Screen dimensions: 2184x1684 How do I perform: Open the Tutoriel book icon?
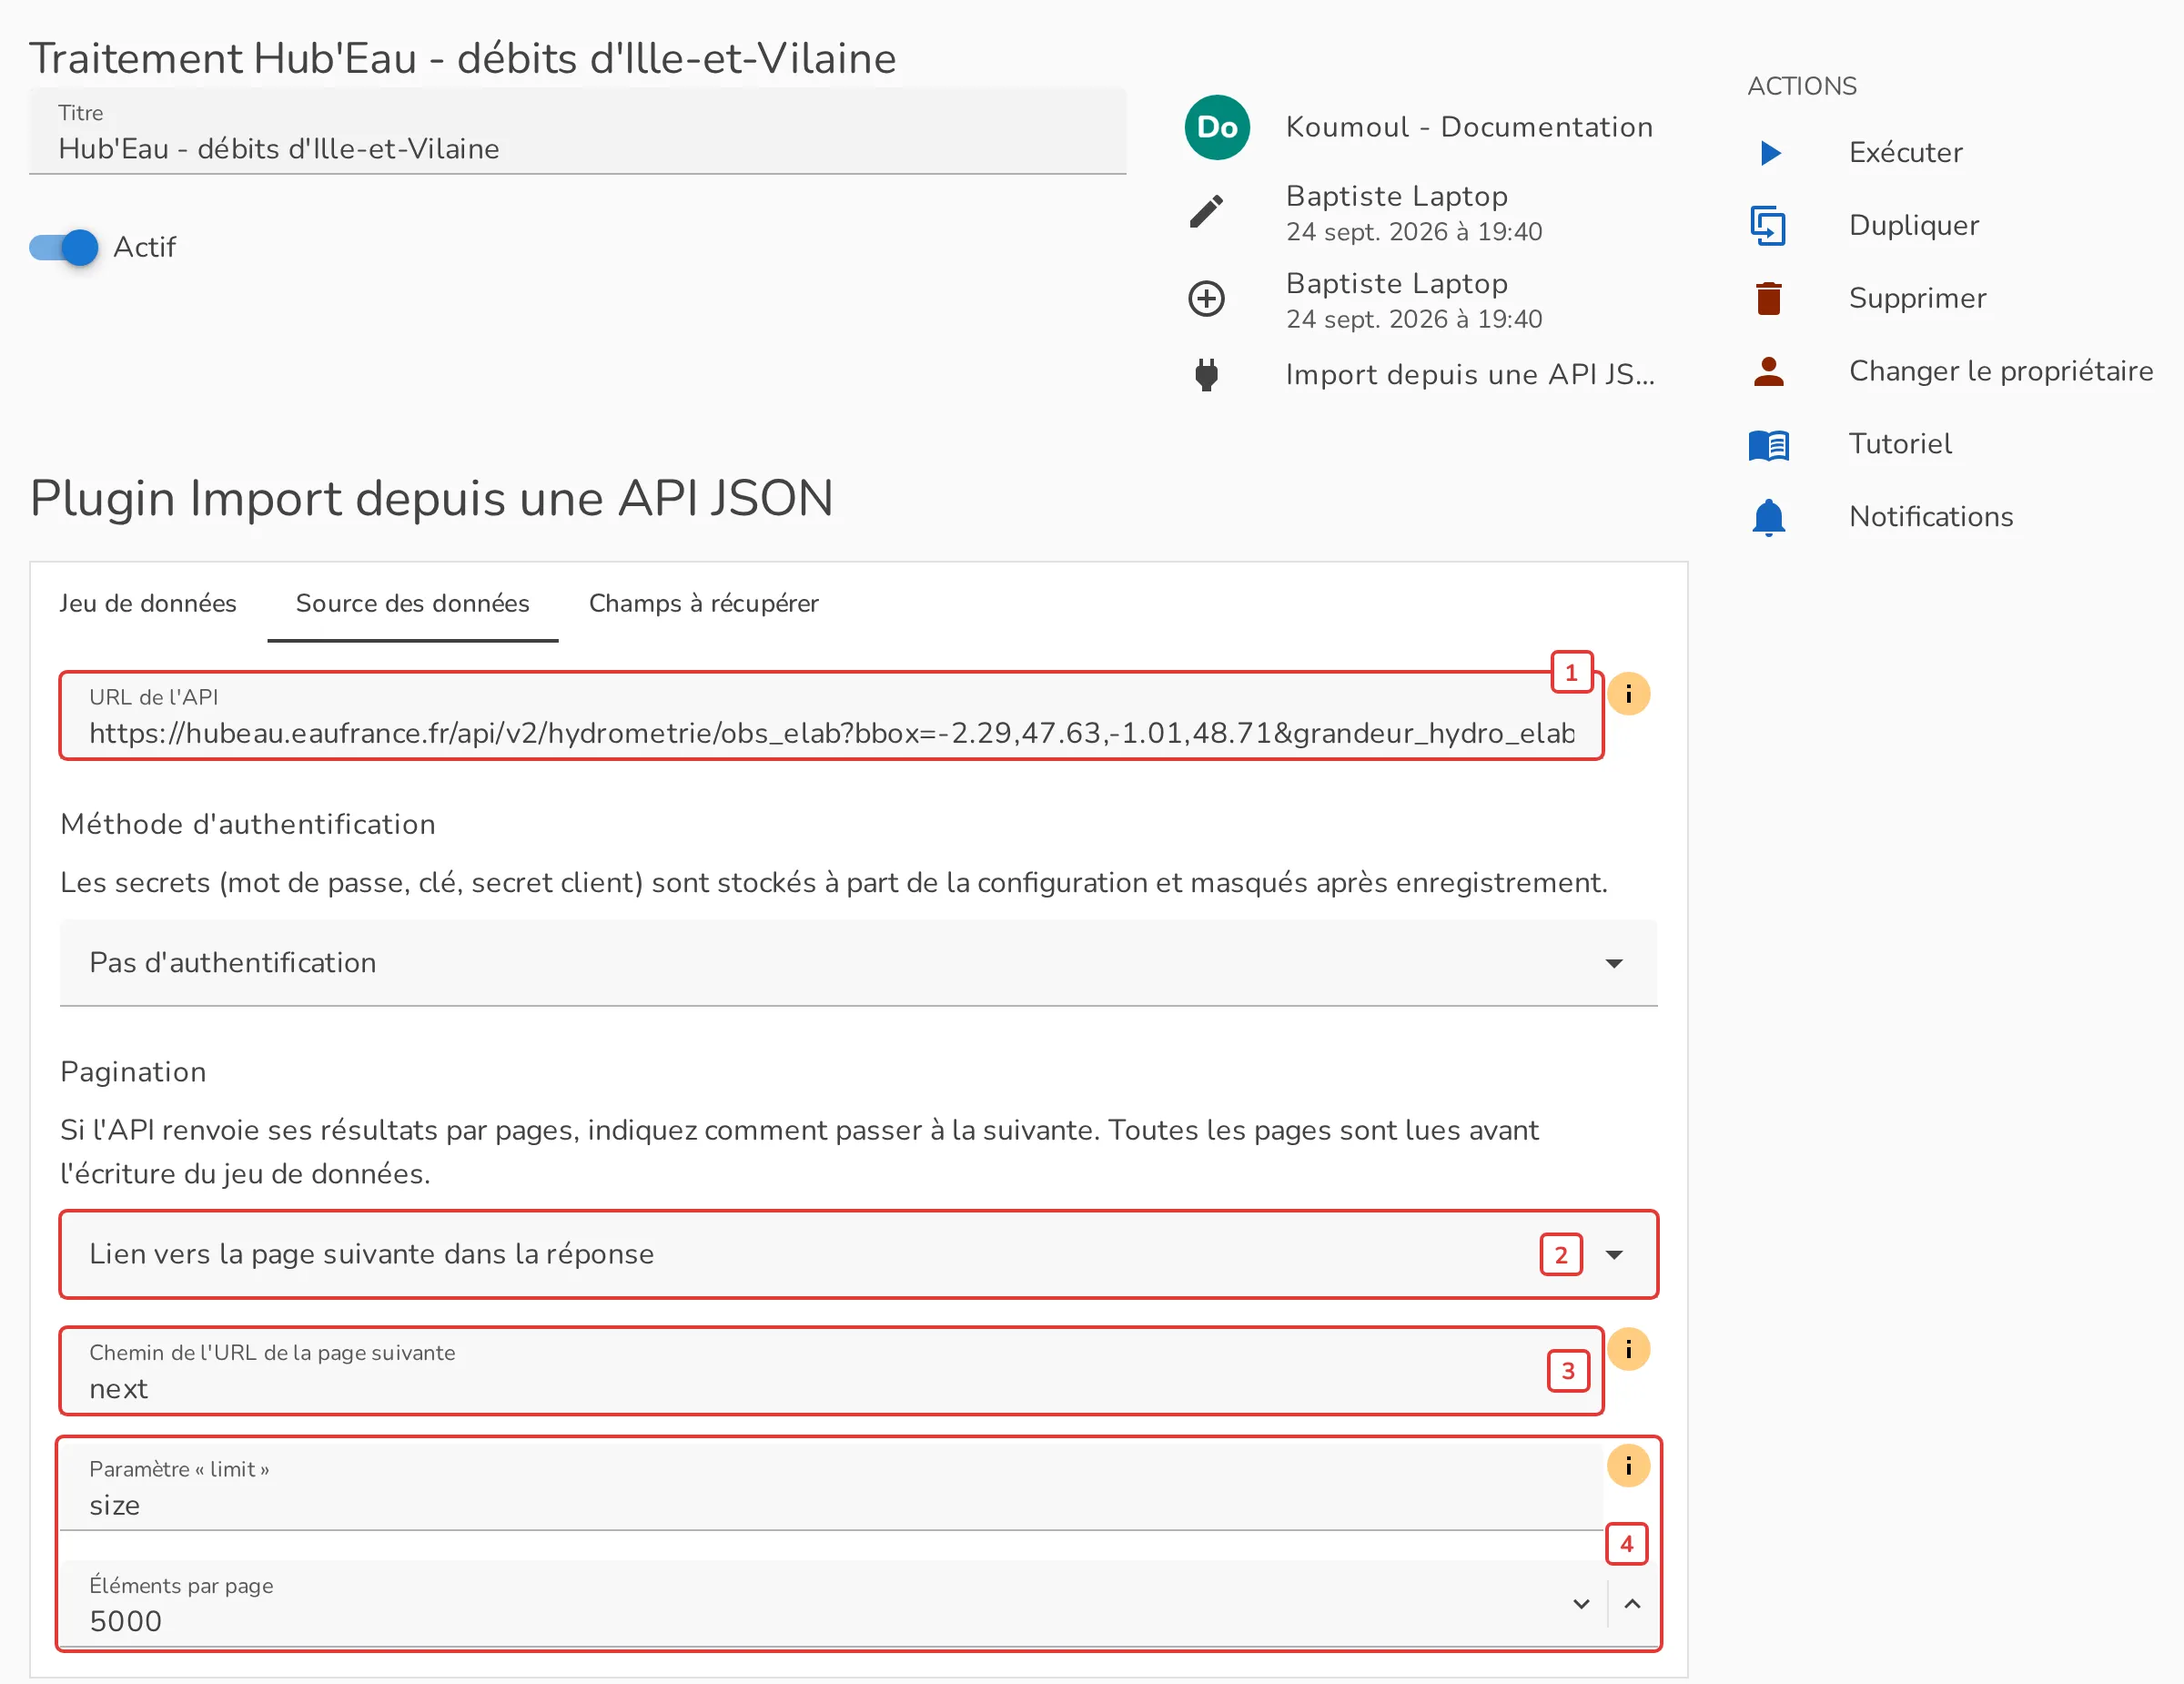click(x=1768, y=444)
